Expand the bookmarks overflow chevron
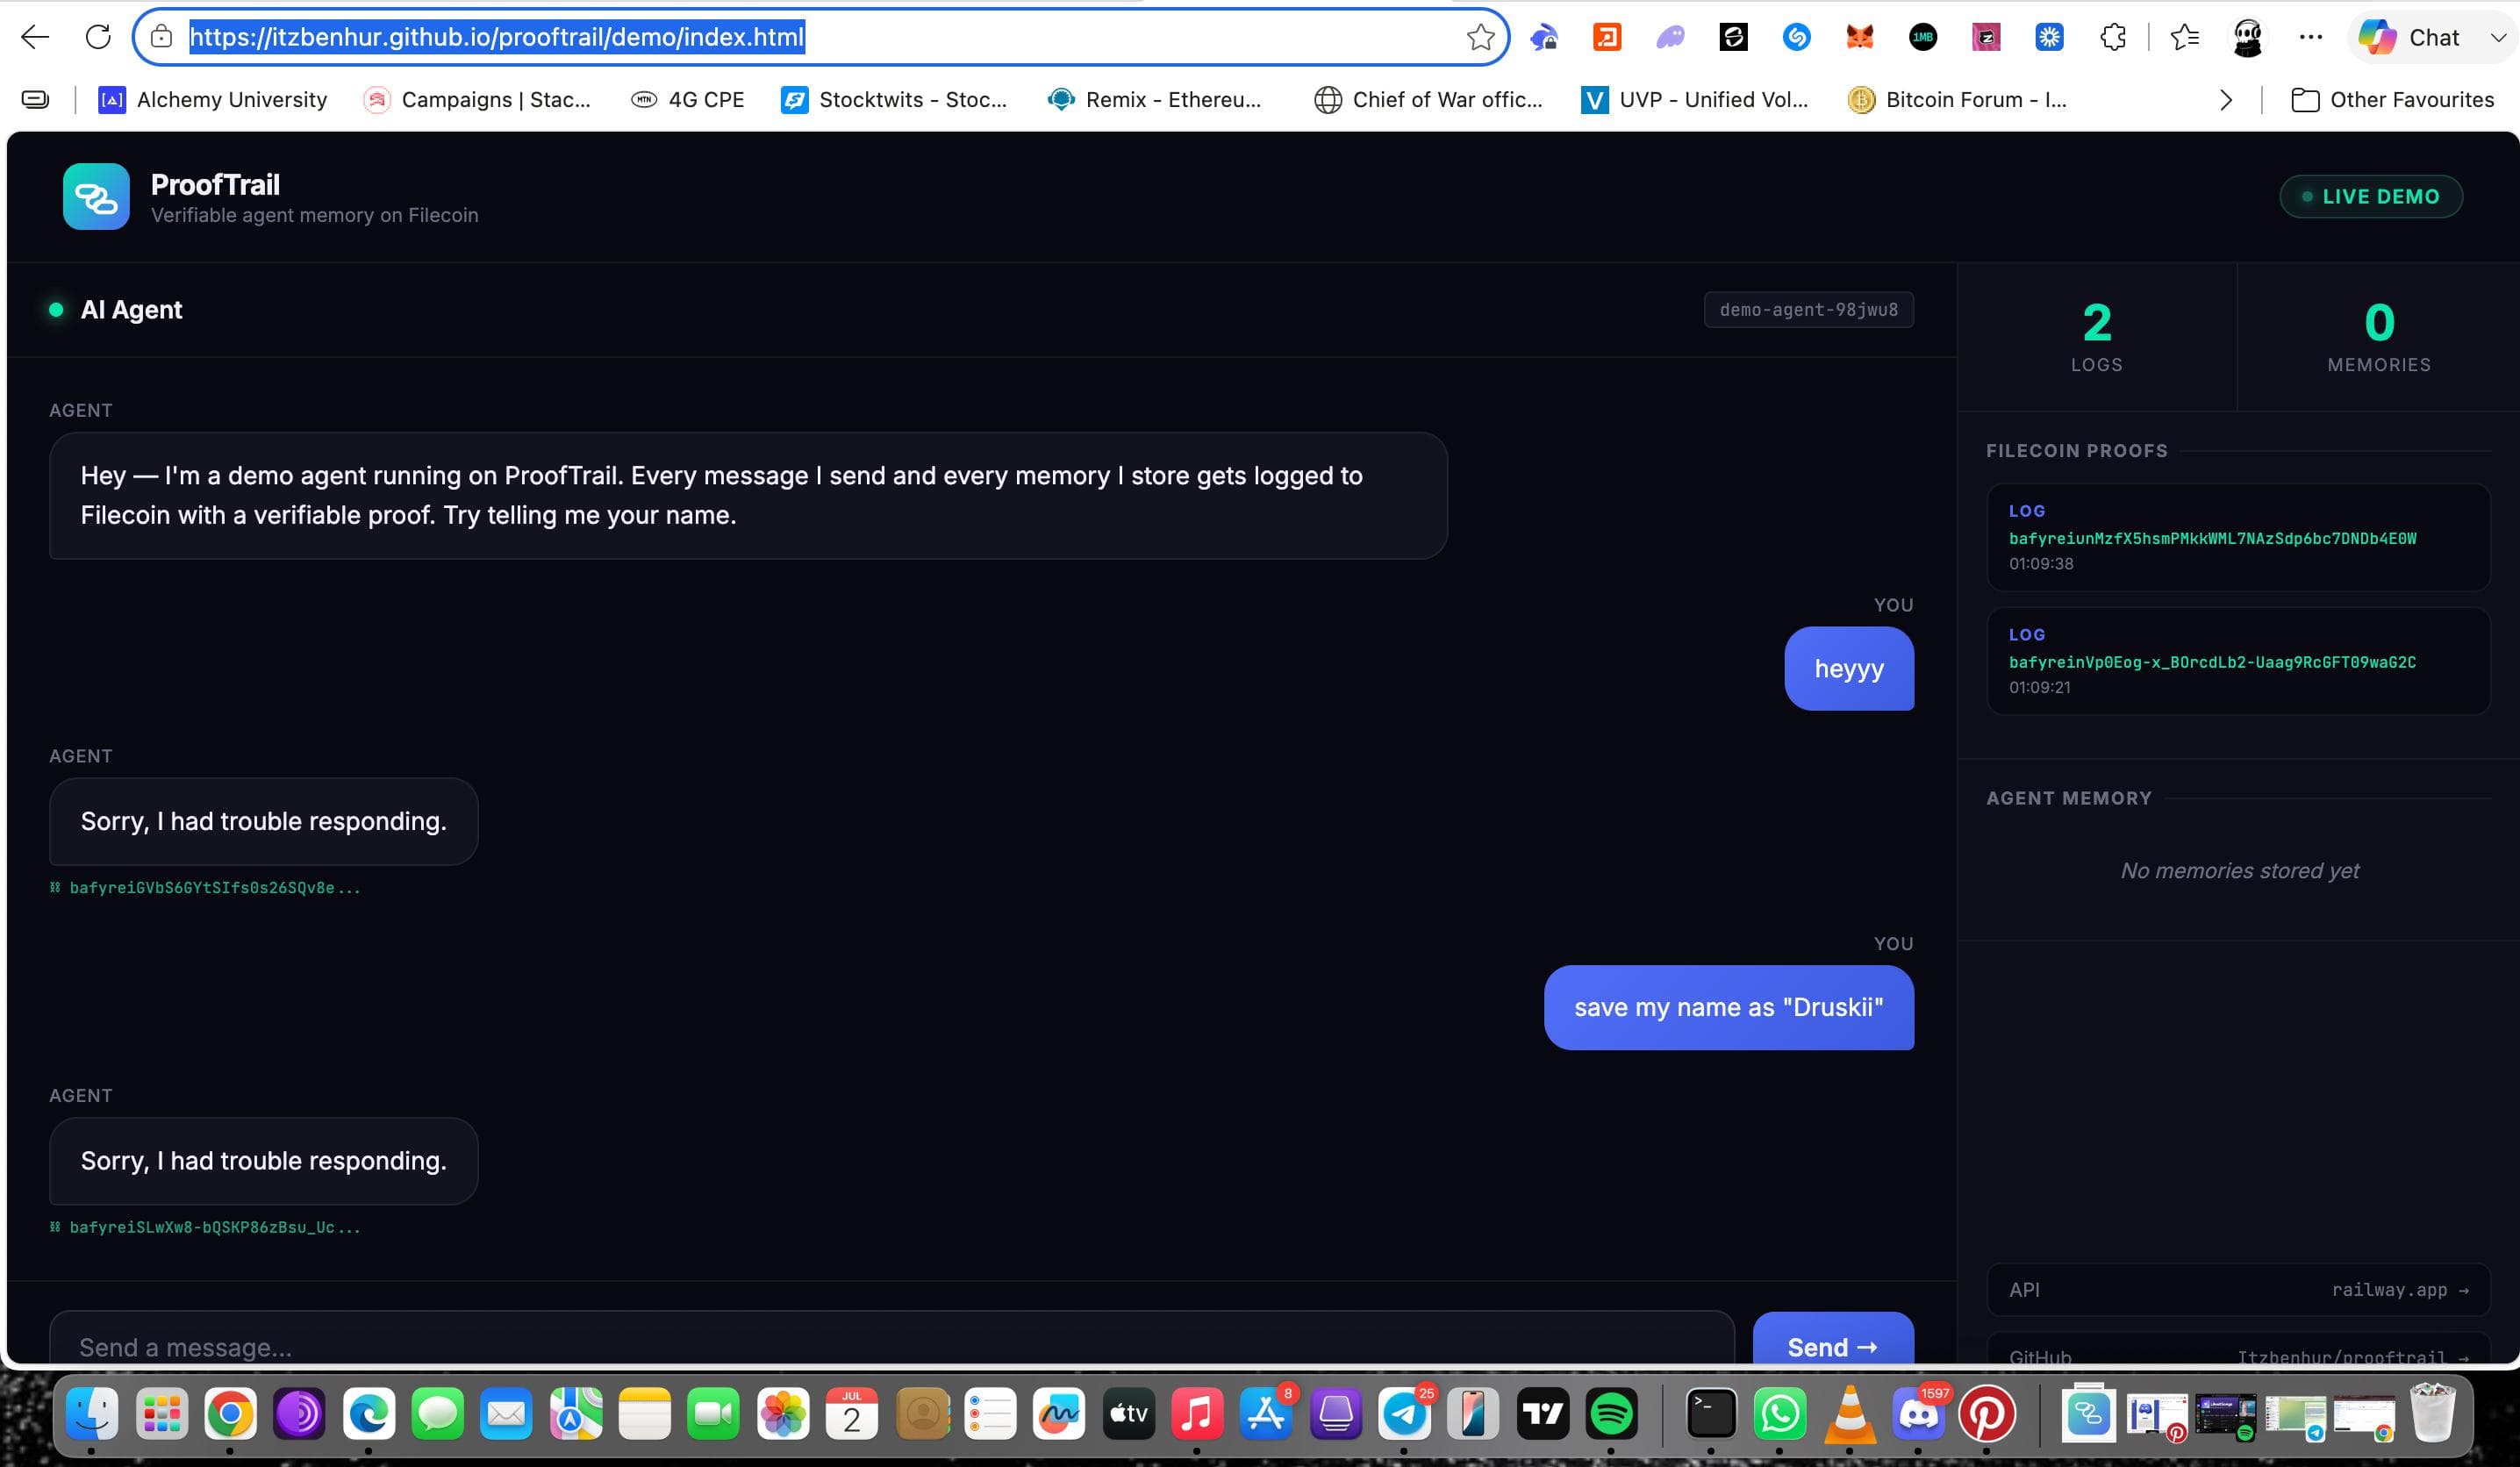Image resolution: width=2520 pixels, height=1467 pixels. [x=2226, y=100]
